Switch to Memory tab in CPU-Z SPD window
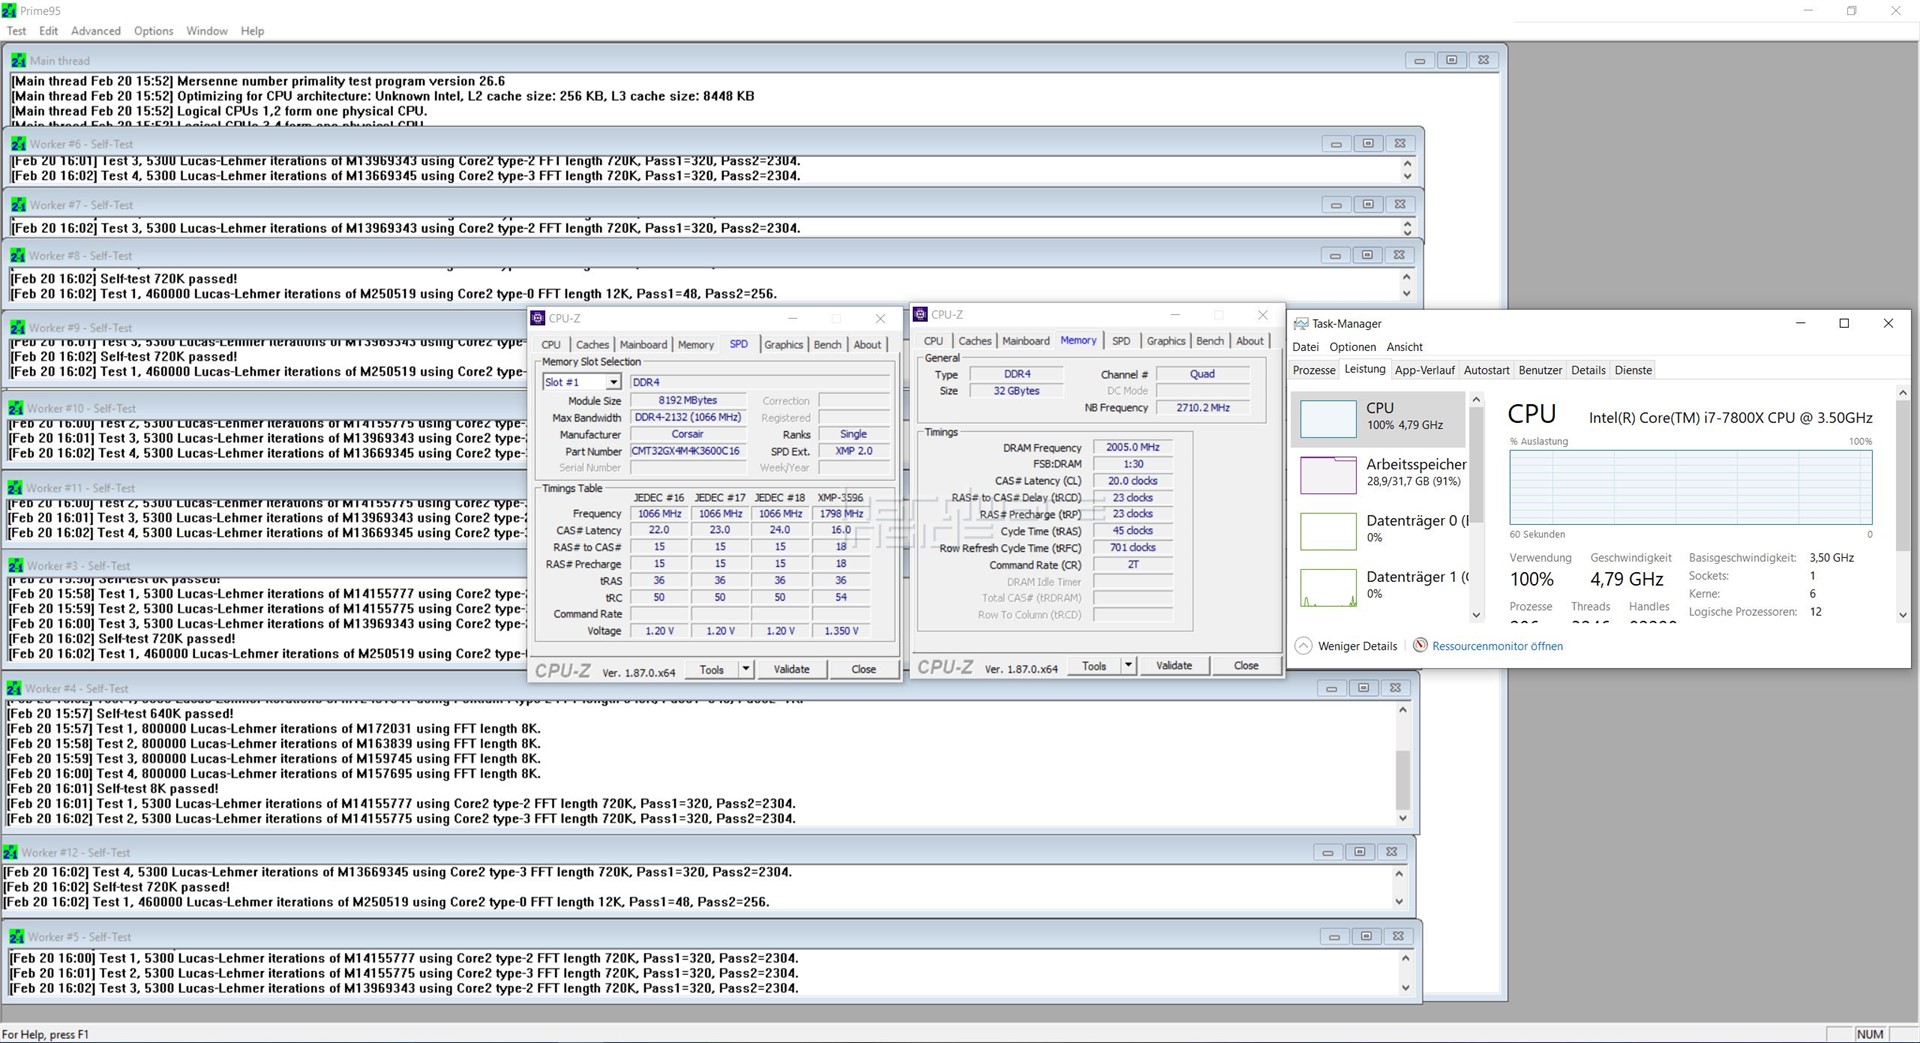1920x1043 pixels. pos(696,344)
